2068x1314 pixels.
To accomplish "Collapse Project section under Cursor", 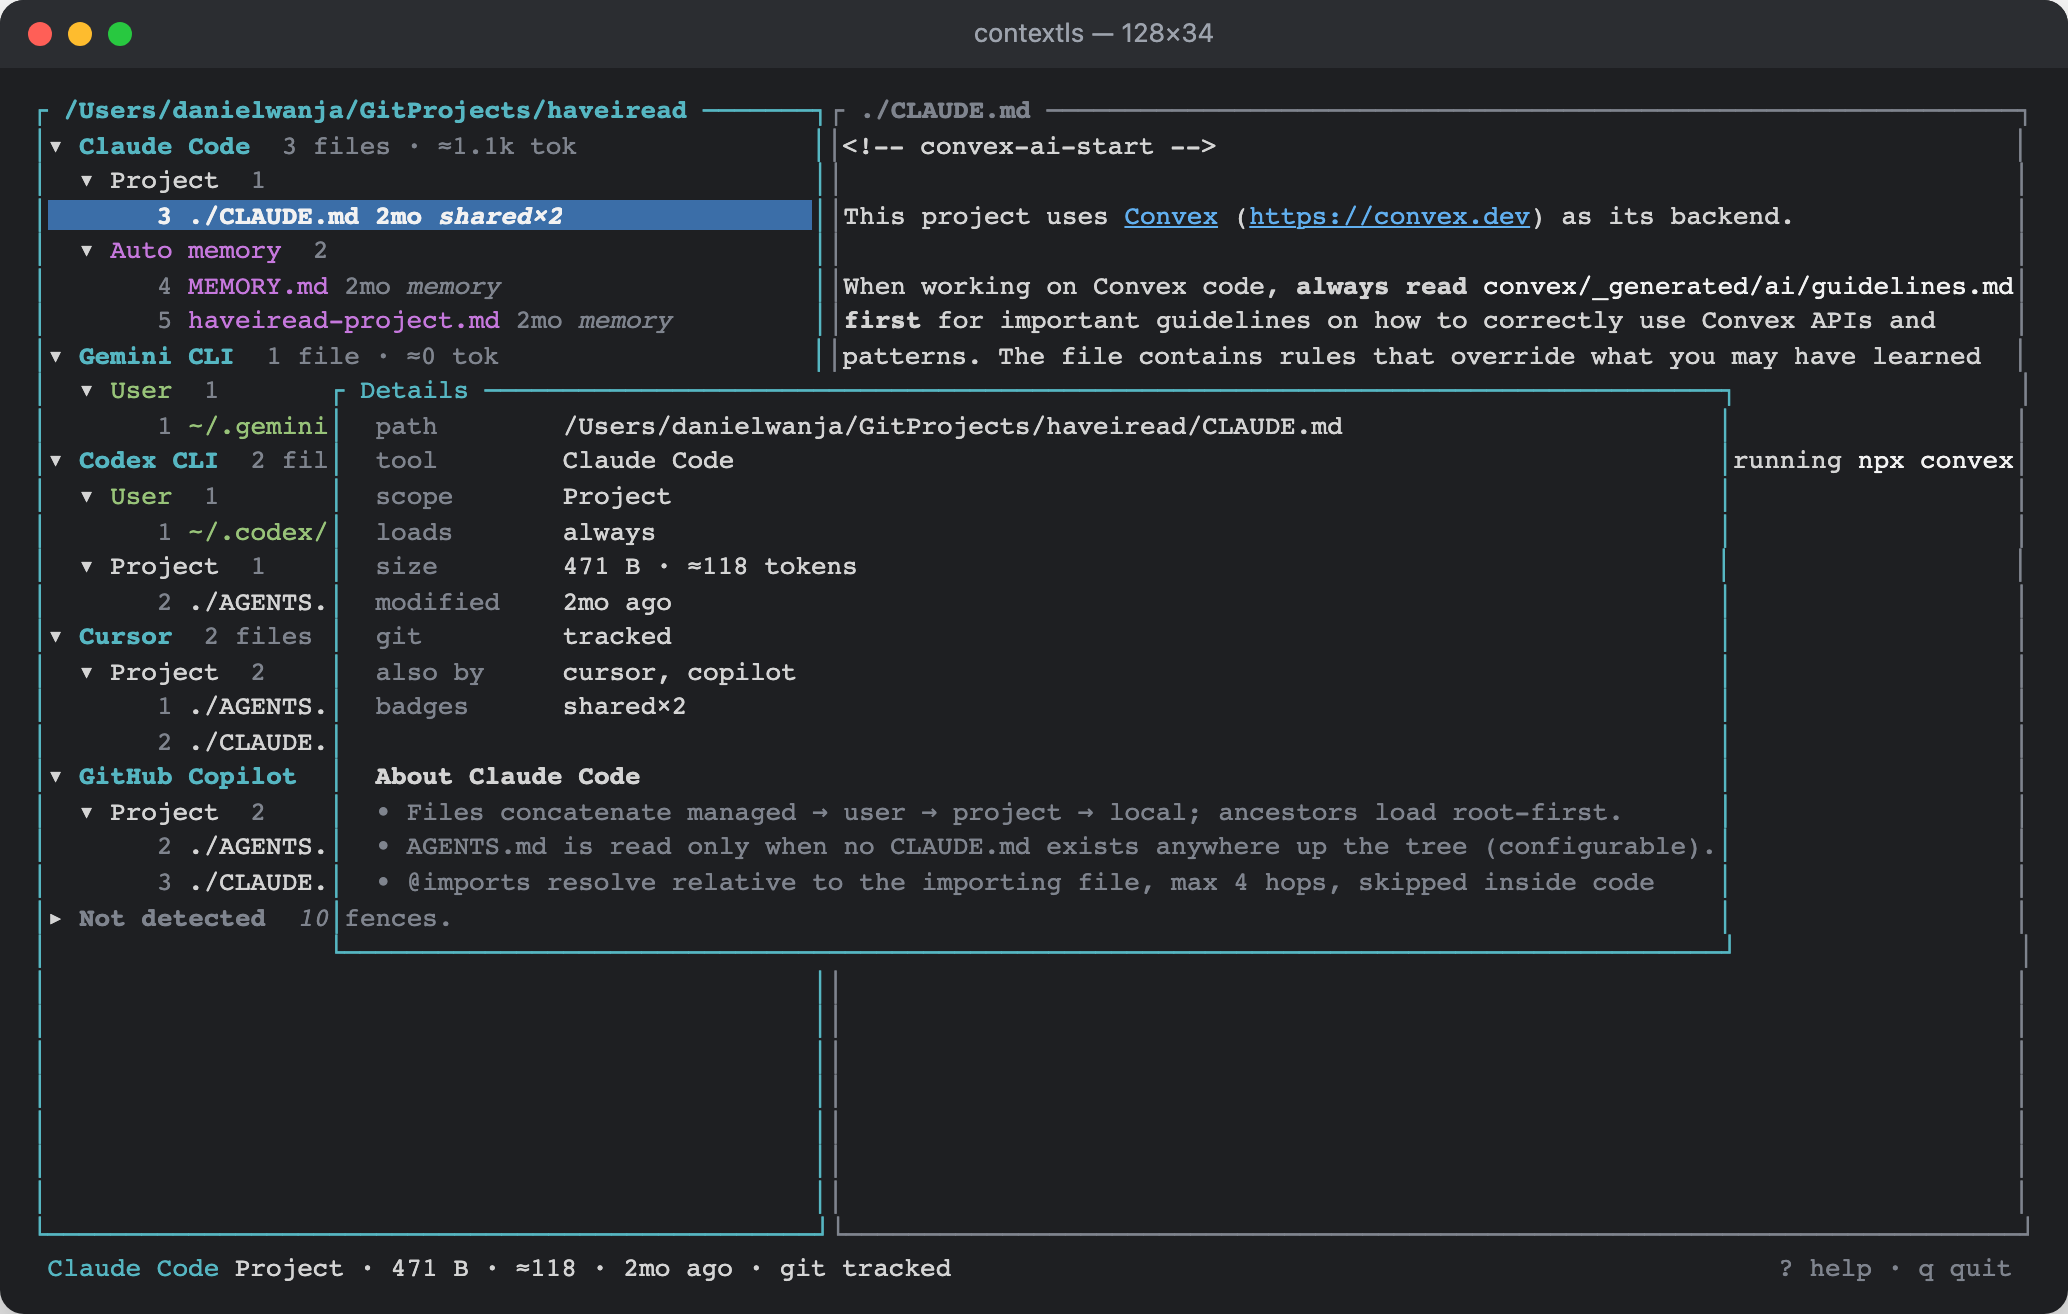I will pos(87,673).
